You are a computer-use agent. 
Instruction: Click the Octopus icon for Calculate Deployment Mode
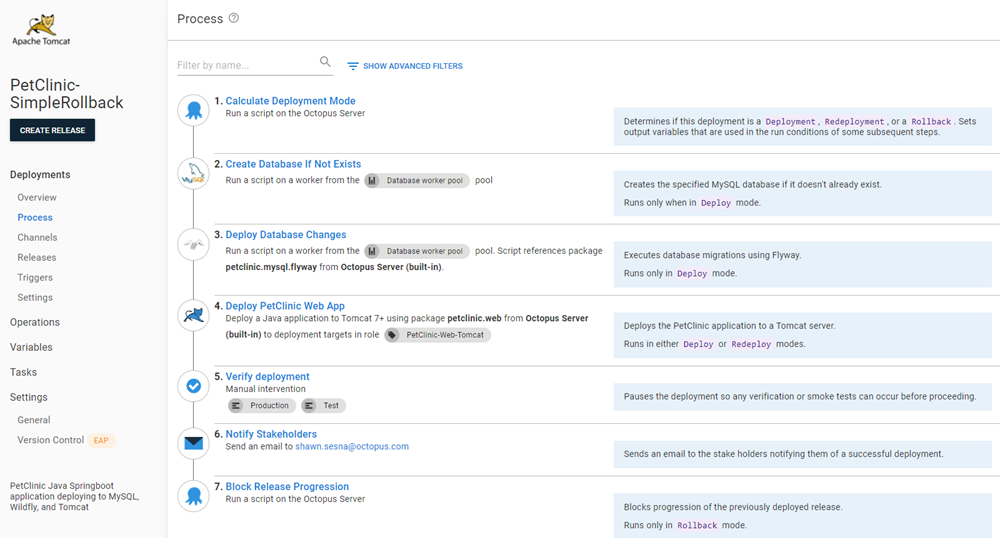194,111
